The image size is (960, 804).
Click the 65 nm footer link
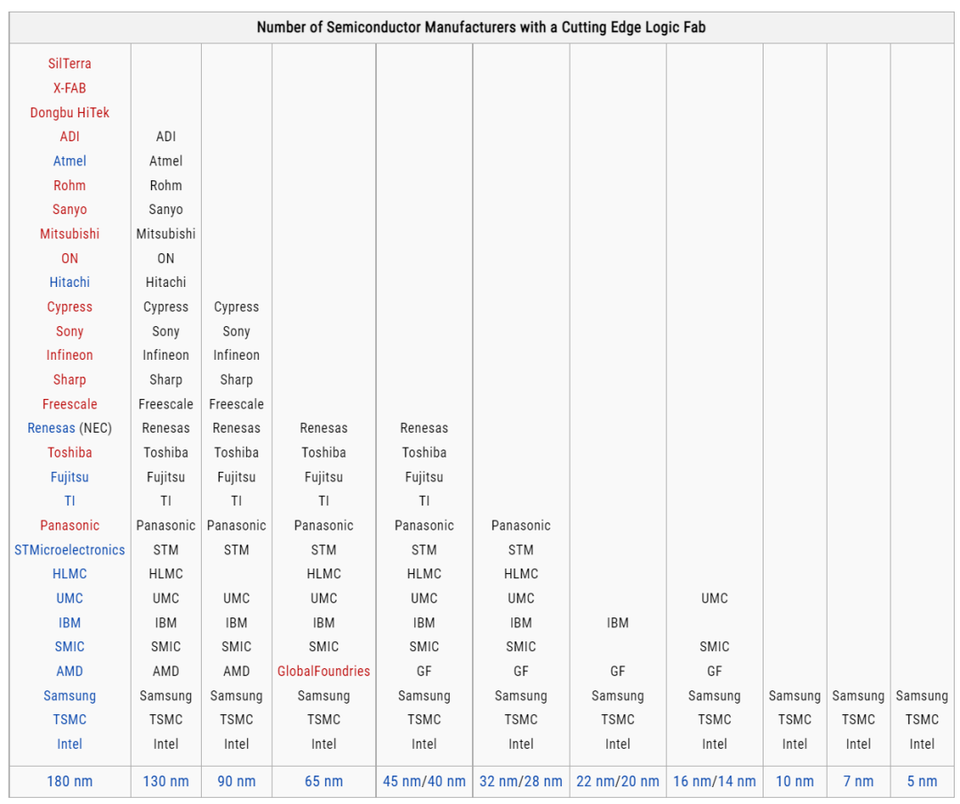[x=324, y=781]
